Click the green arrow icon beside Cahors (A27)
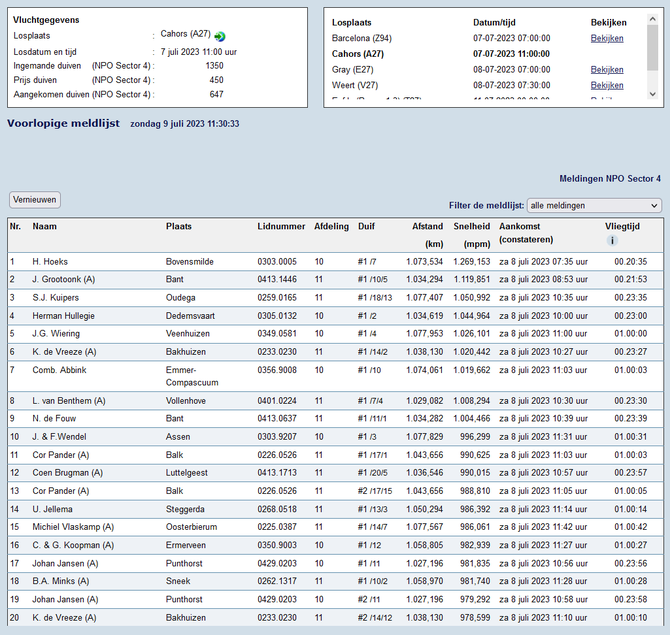This screenshot has width=670, height=635. coord(220,37)
